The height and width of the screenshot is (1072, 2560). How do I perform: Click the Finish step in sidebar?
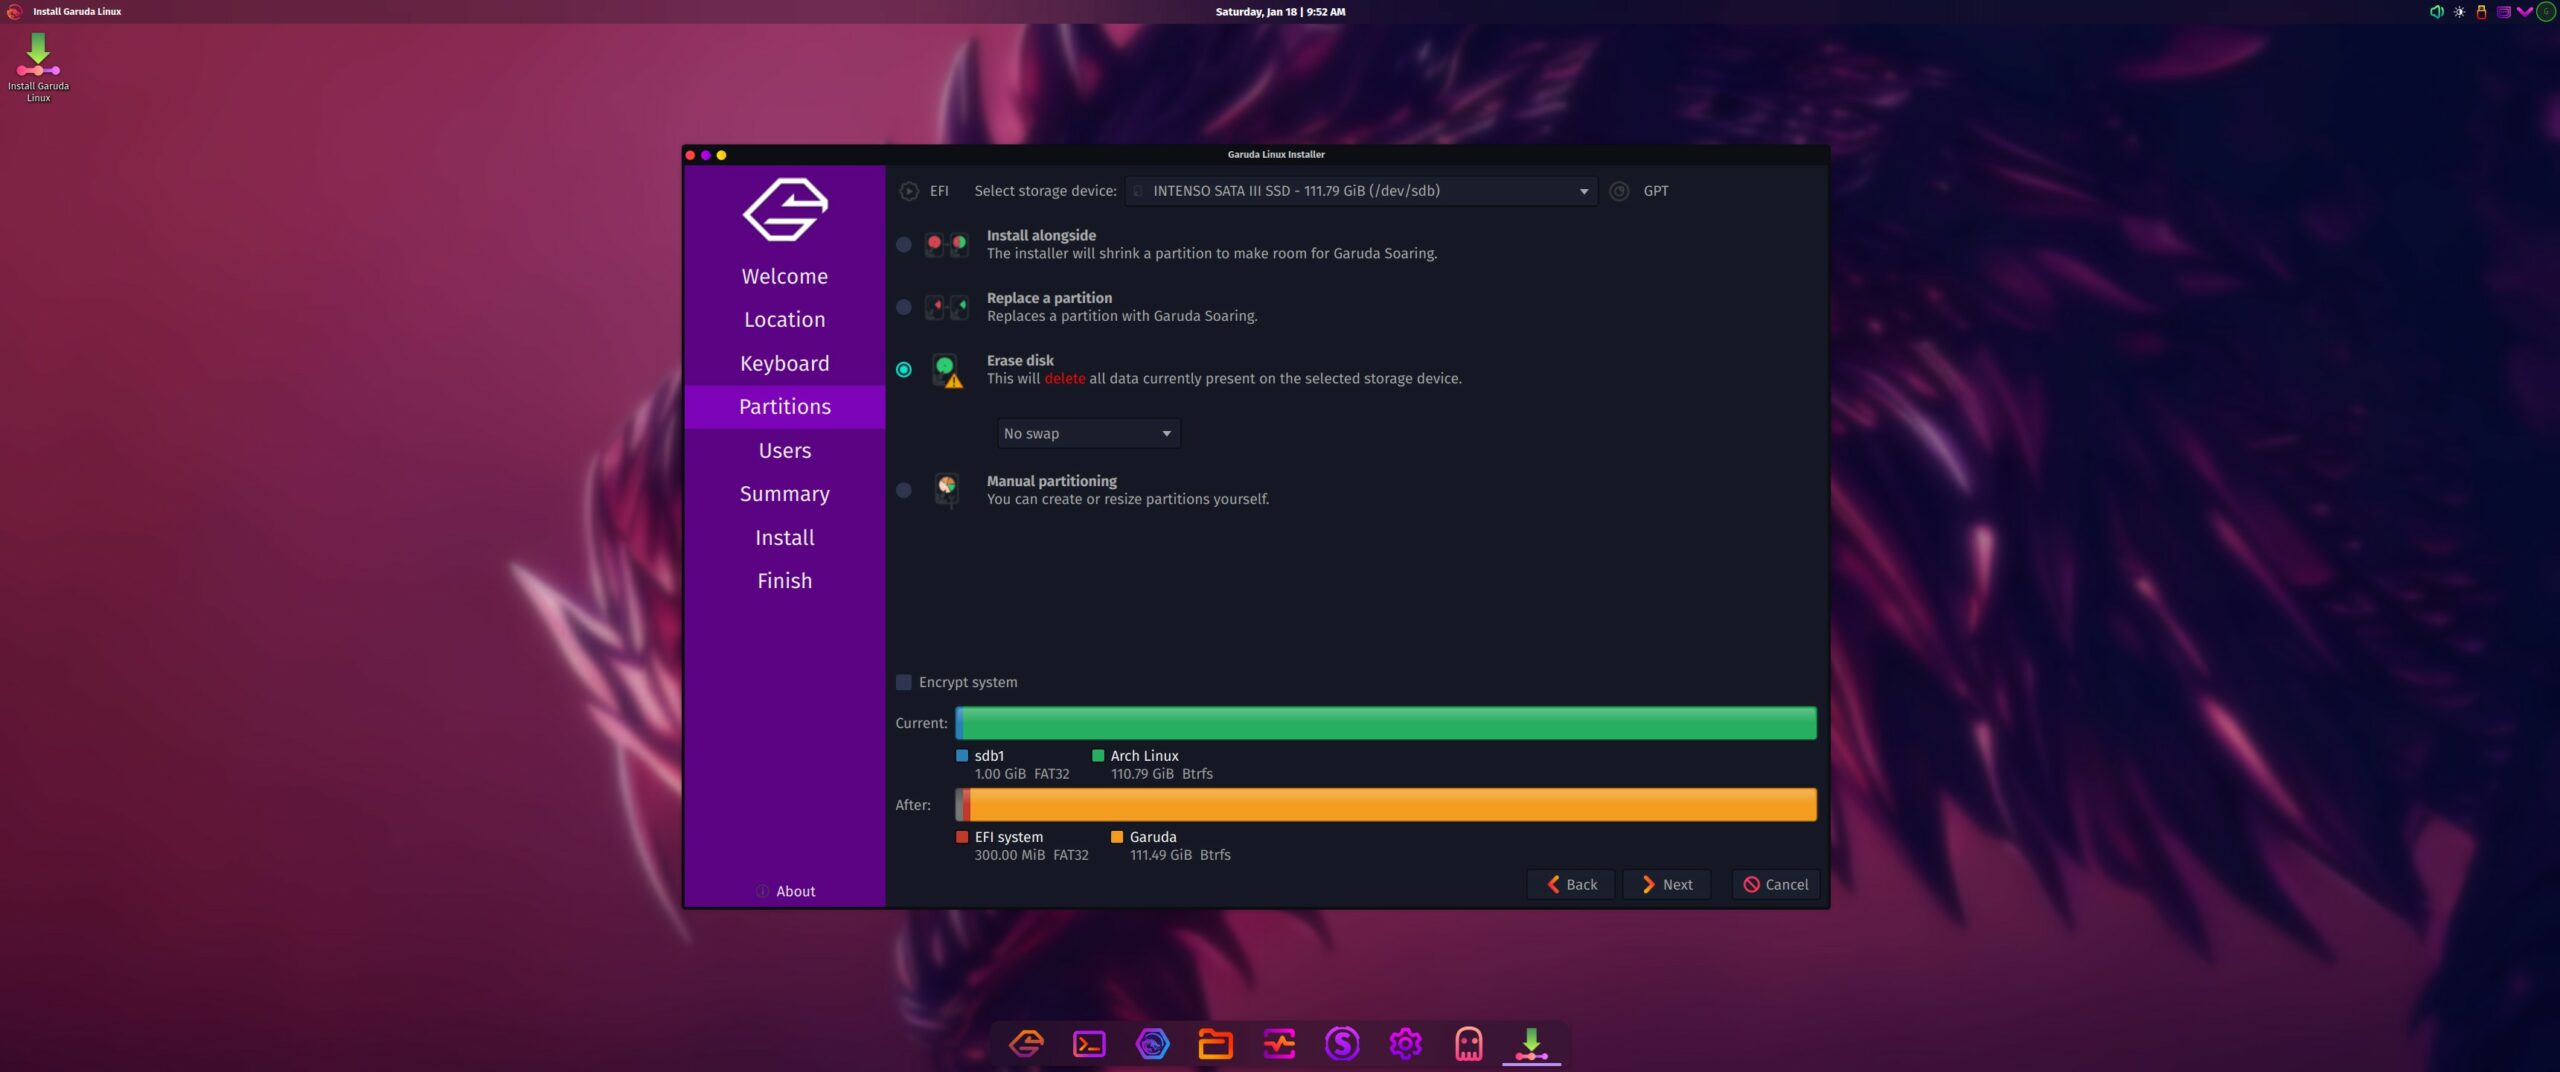[785, 581]
